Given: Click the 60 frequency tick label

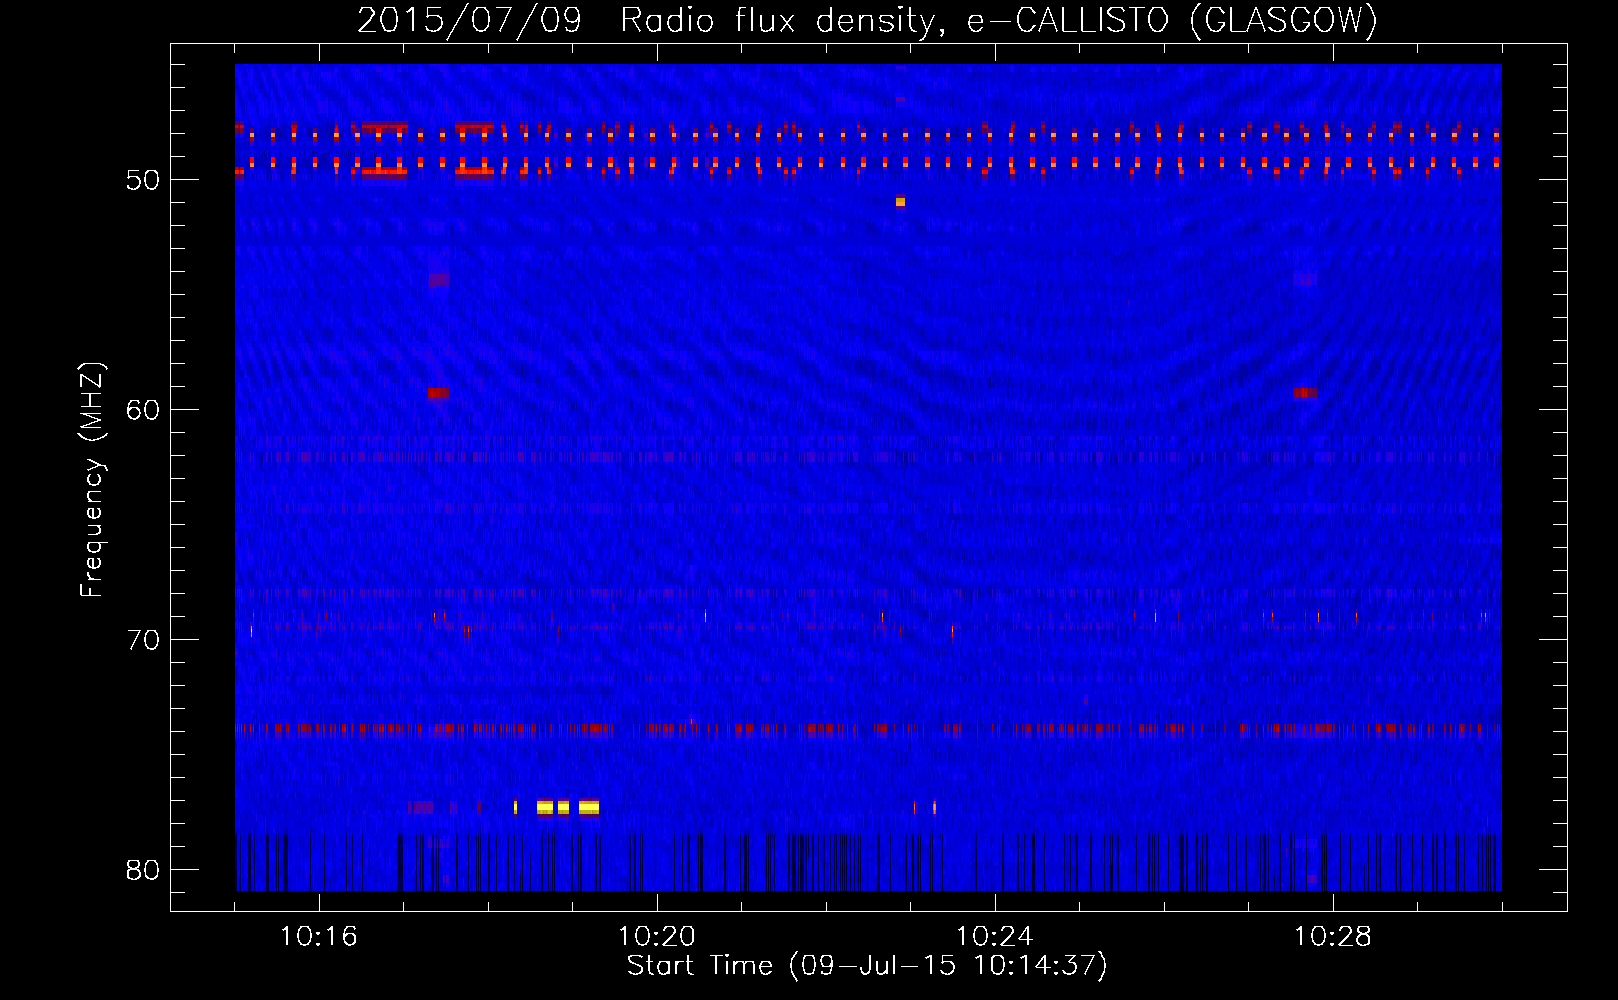Looking at the screenshot, I should click(x=143, y=410).
